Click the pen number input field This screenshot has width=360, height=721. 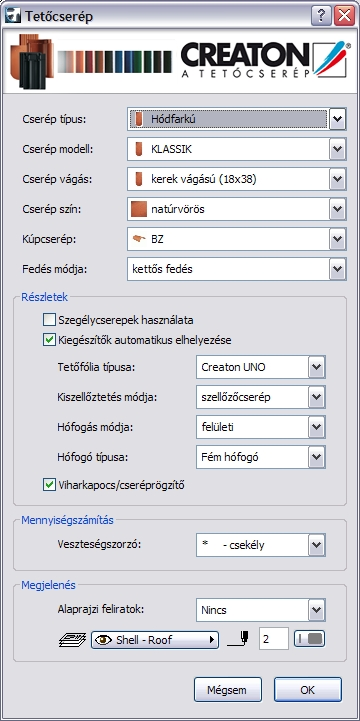coord(274,639)
